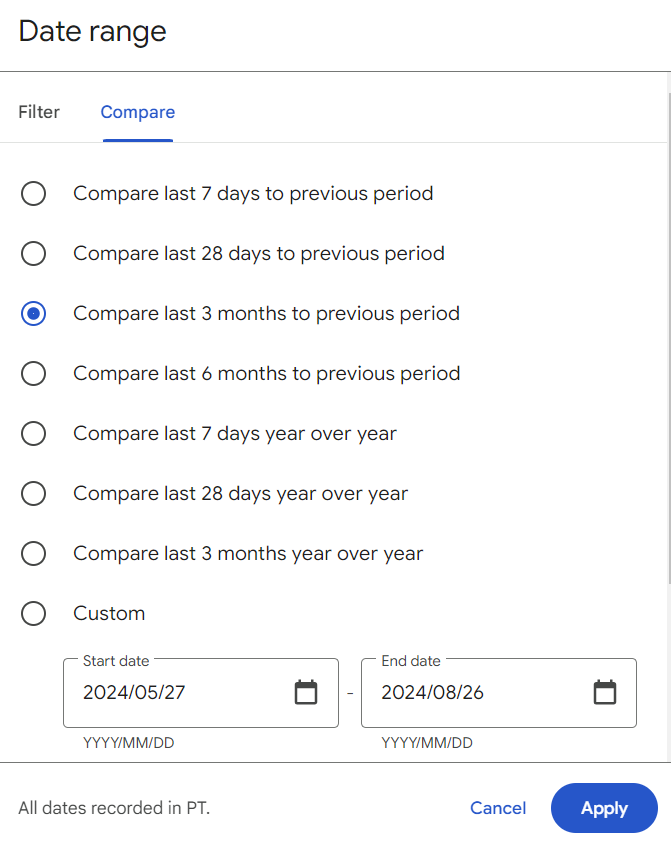Choose Compare last 28 days year over year
Image resolution: width=671 pixels, height=851 pixels.
(x=34, y=493)
